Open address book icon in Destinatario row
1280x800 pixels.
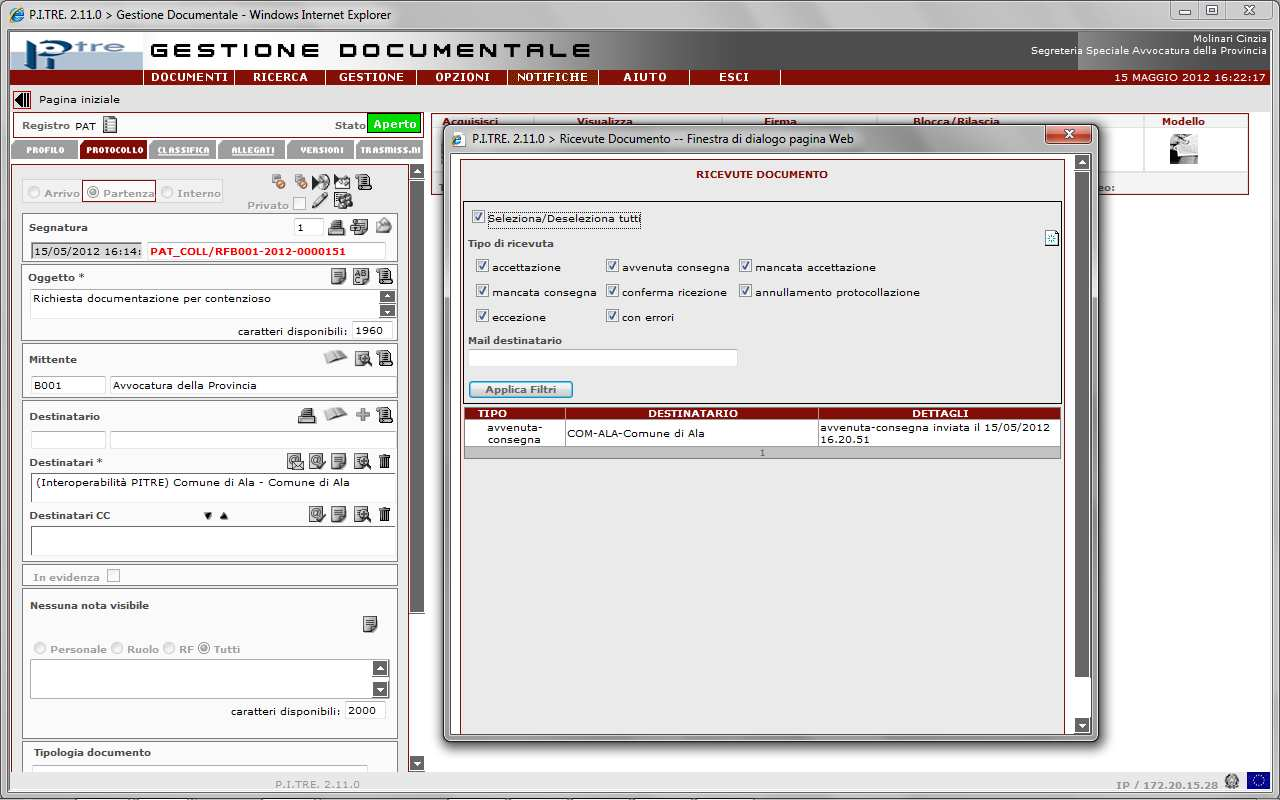[x=335, y=415]
